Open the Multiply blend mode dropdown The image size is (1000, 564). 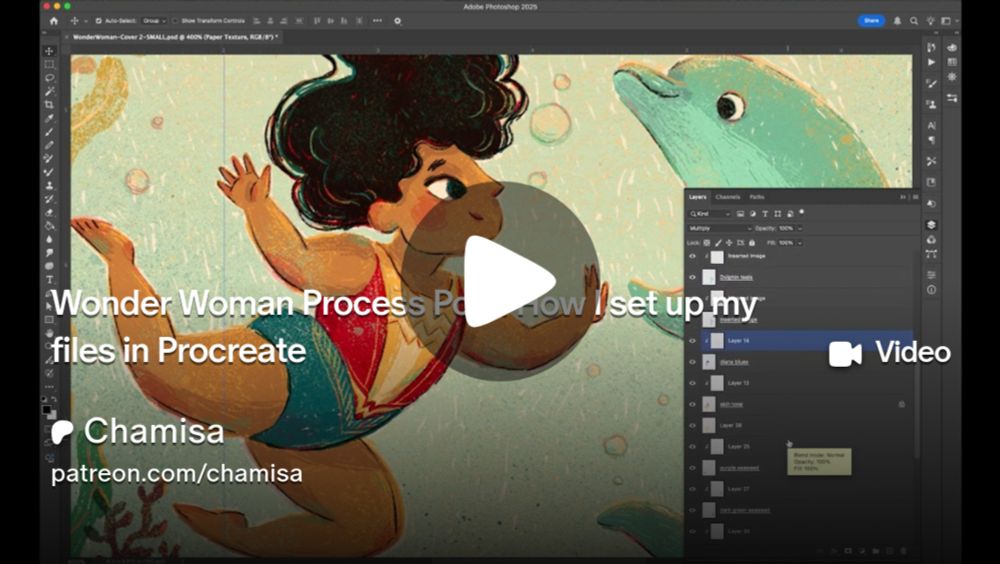tap(720, 228)
